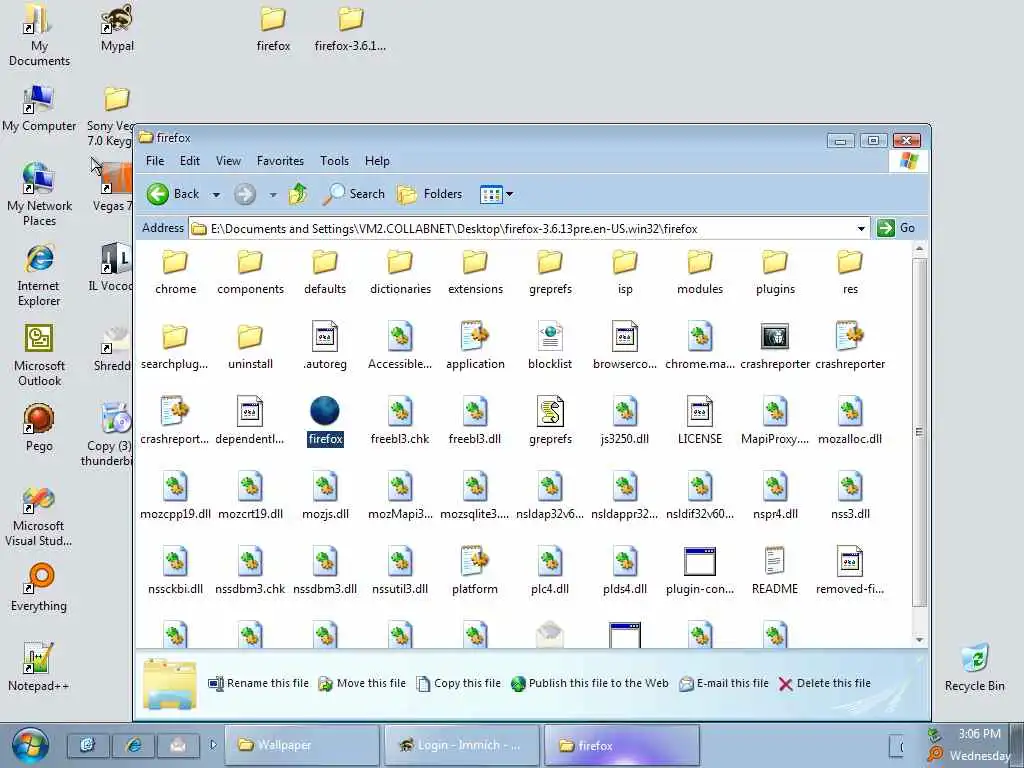This screenshot has width=1024, height=768.
Task: Switch to Login - Immich taskbar window
Action: (462, 744)
